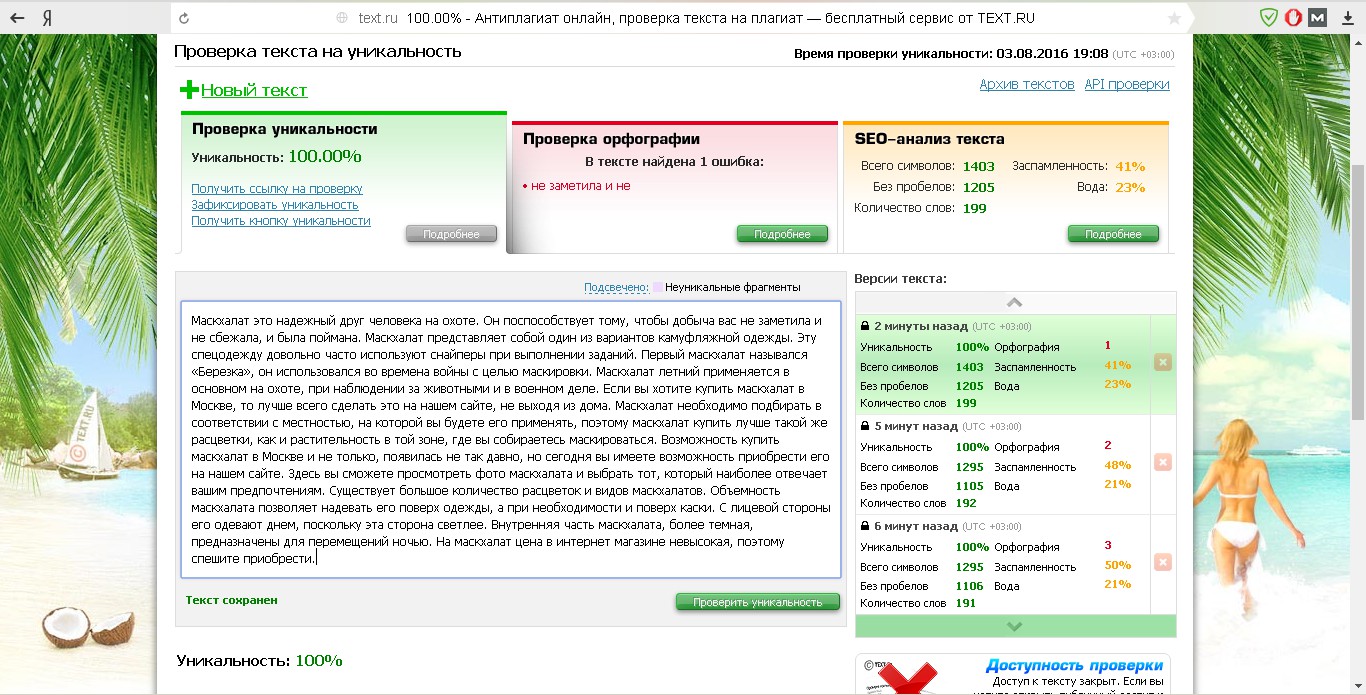The width and height of the screenshot is (1366, 695).
Task: Click the Текст сохранен status message
Action: (231, 600)
